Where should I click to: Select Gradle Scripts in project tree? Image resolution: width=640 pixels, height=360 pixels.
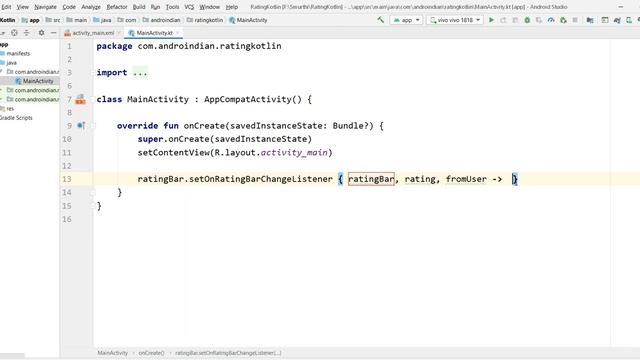pyautogui.click(x=16, y=118)
